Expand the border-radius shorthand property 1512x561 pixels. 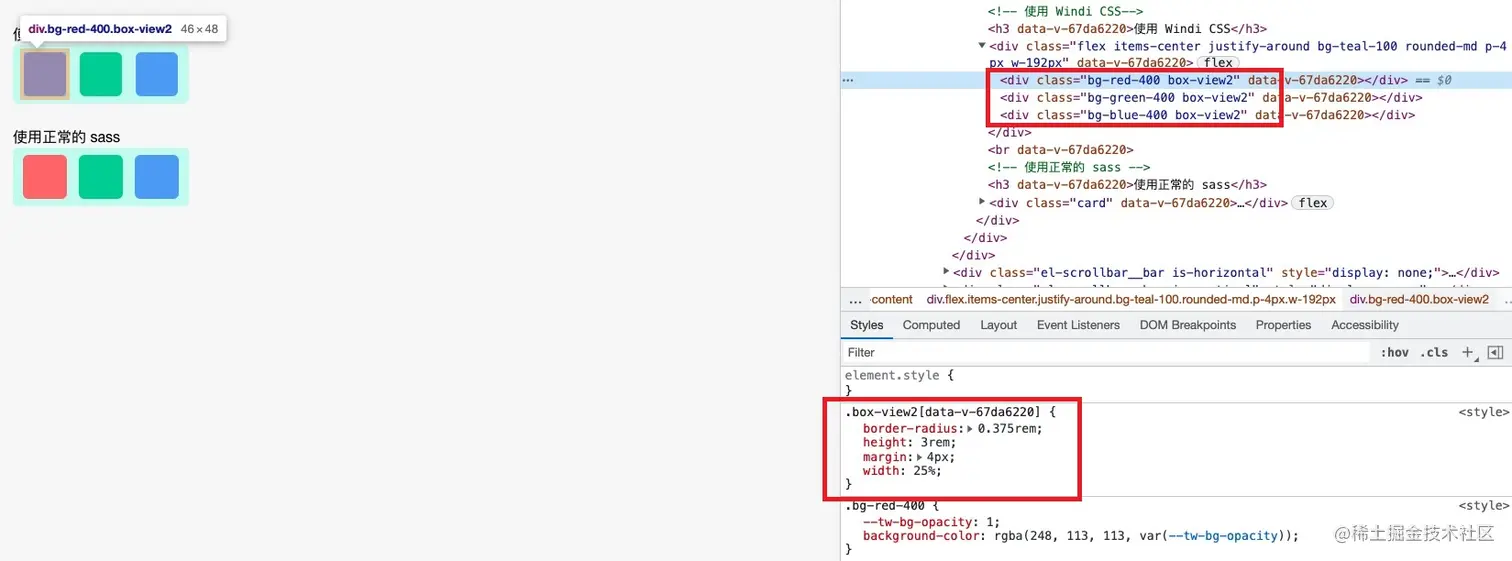pyautogui.click(x=970, y=428)
